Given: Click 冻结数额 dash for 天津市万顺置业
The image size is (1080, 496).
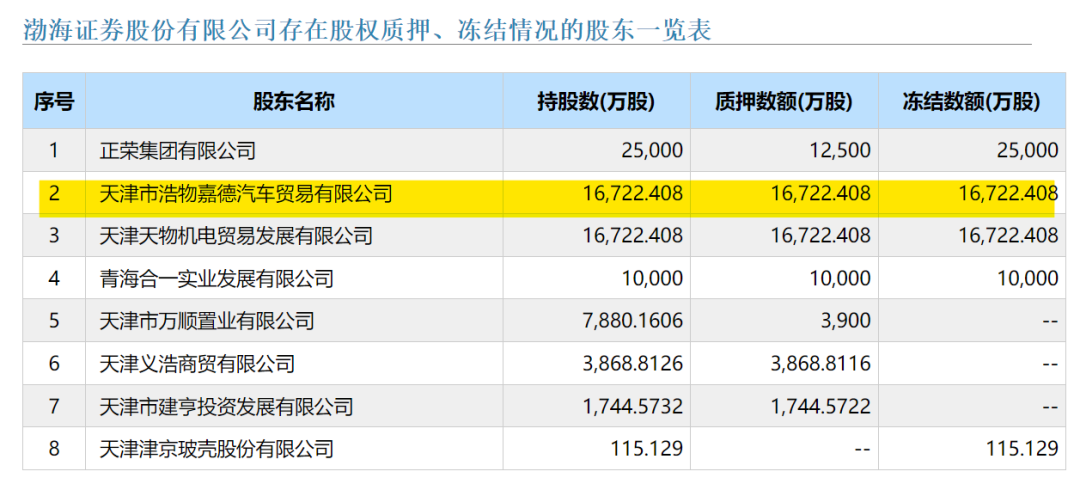Looking at the screenshot, I should 1049,322.
